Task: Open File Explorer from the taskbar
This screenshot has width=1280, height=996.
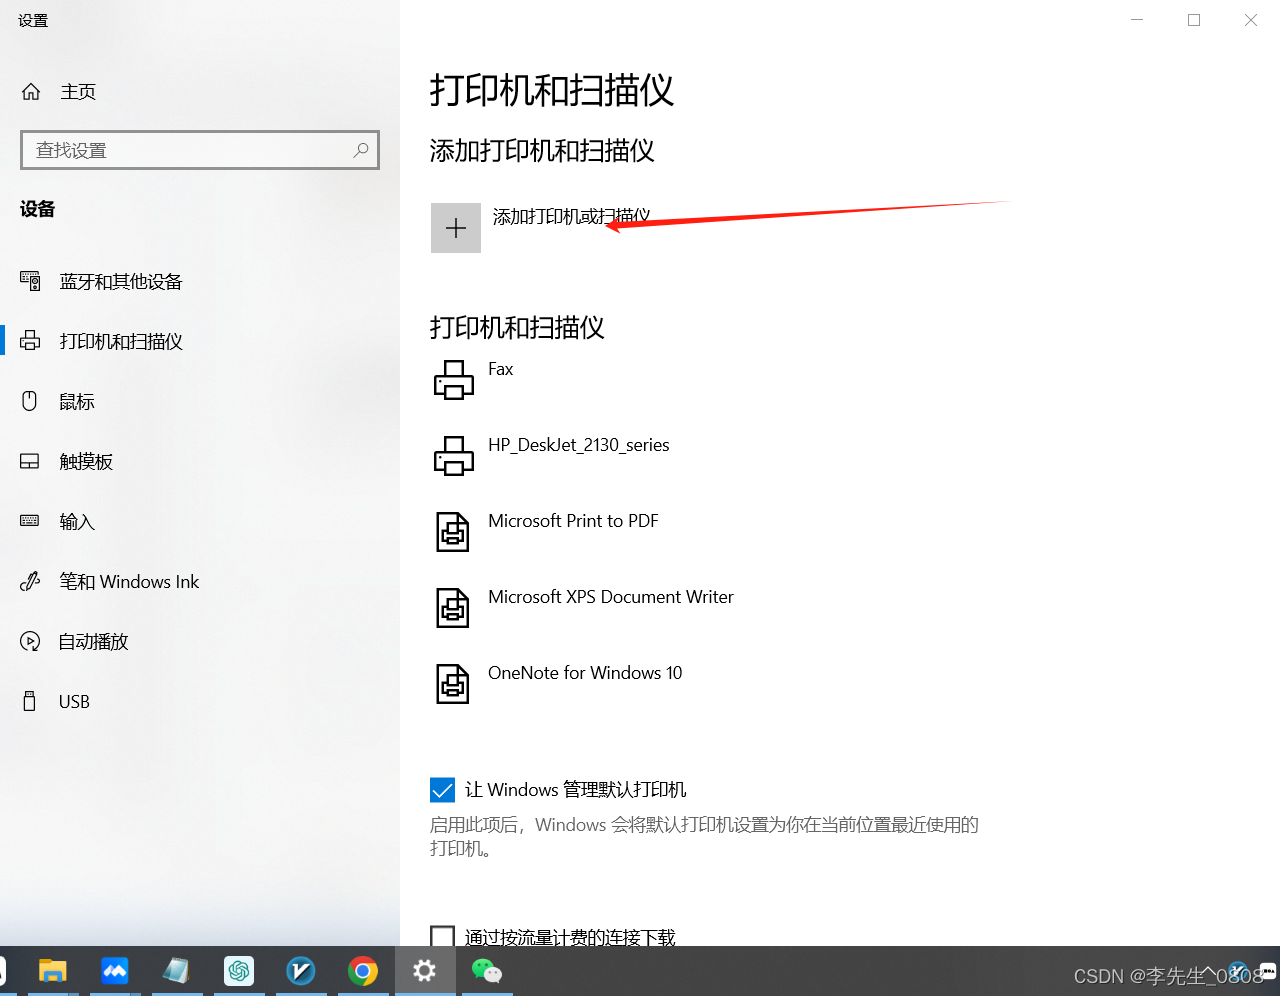Action: point(52,971)
